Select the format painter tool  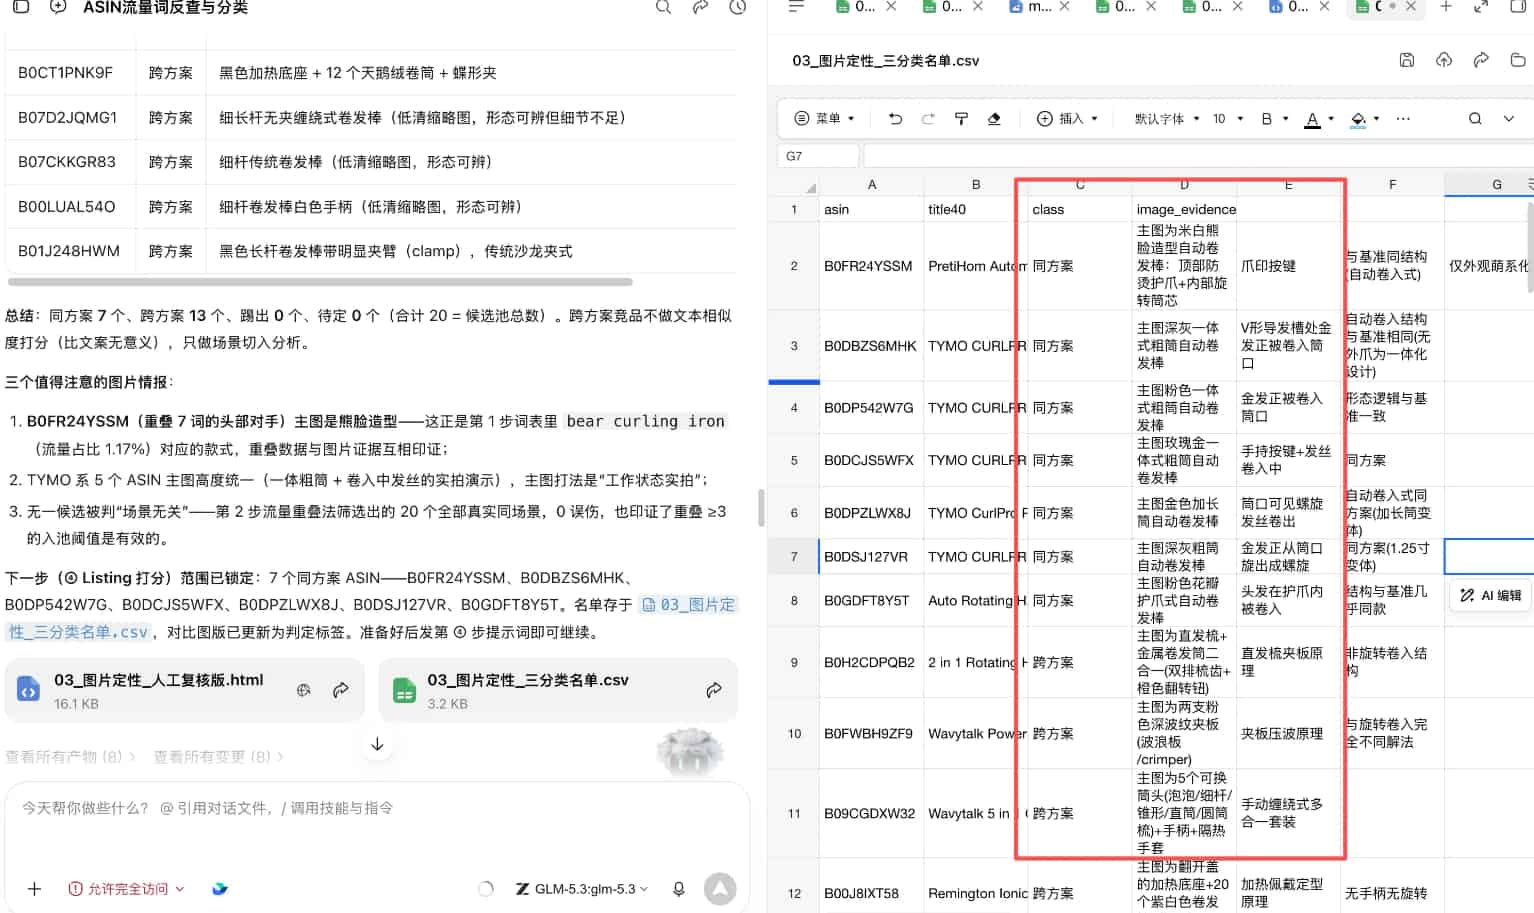click(961, 118)
